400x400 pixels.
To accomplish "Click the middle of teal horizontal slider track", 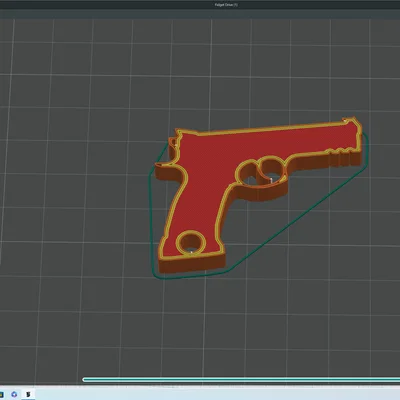I will 241,380.
